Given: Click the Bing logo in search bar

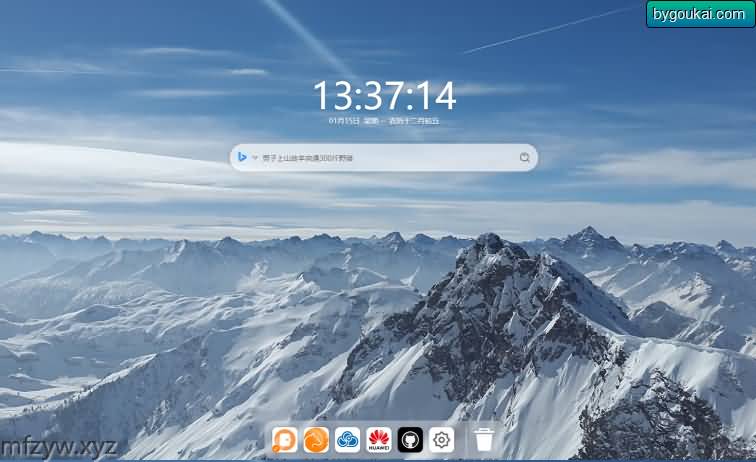Looking at the screenshot, I should tap(242, 157).
